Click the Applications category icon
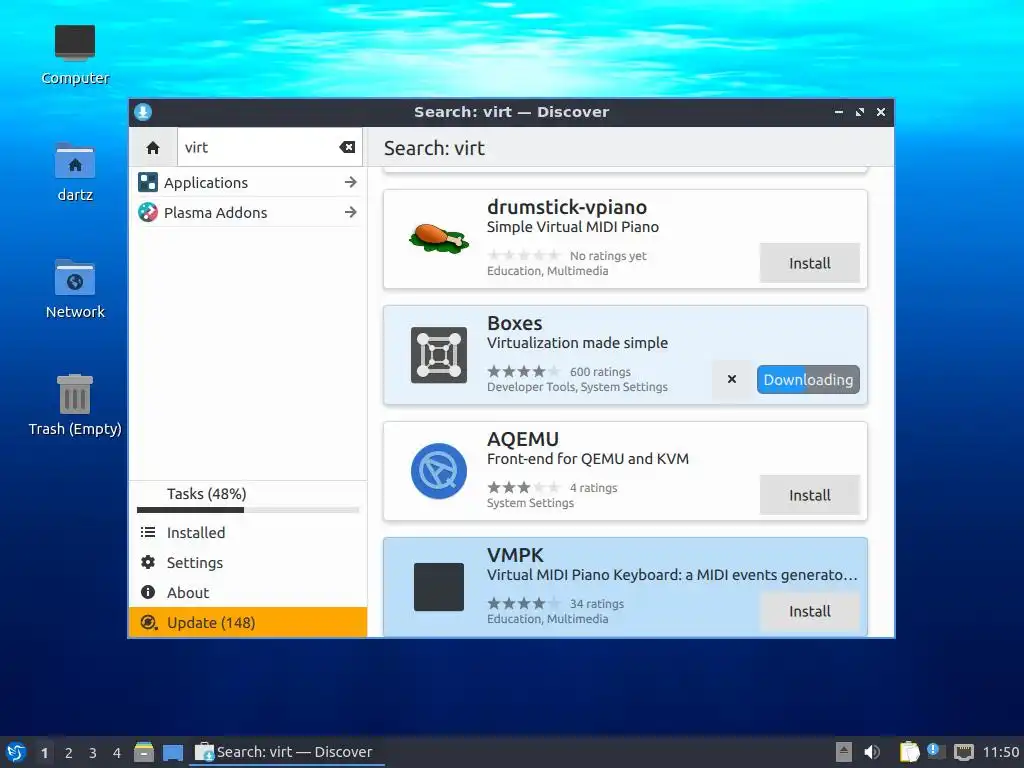This screenshot has height=768, width=1024. click(148, 182)
